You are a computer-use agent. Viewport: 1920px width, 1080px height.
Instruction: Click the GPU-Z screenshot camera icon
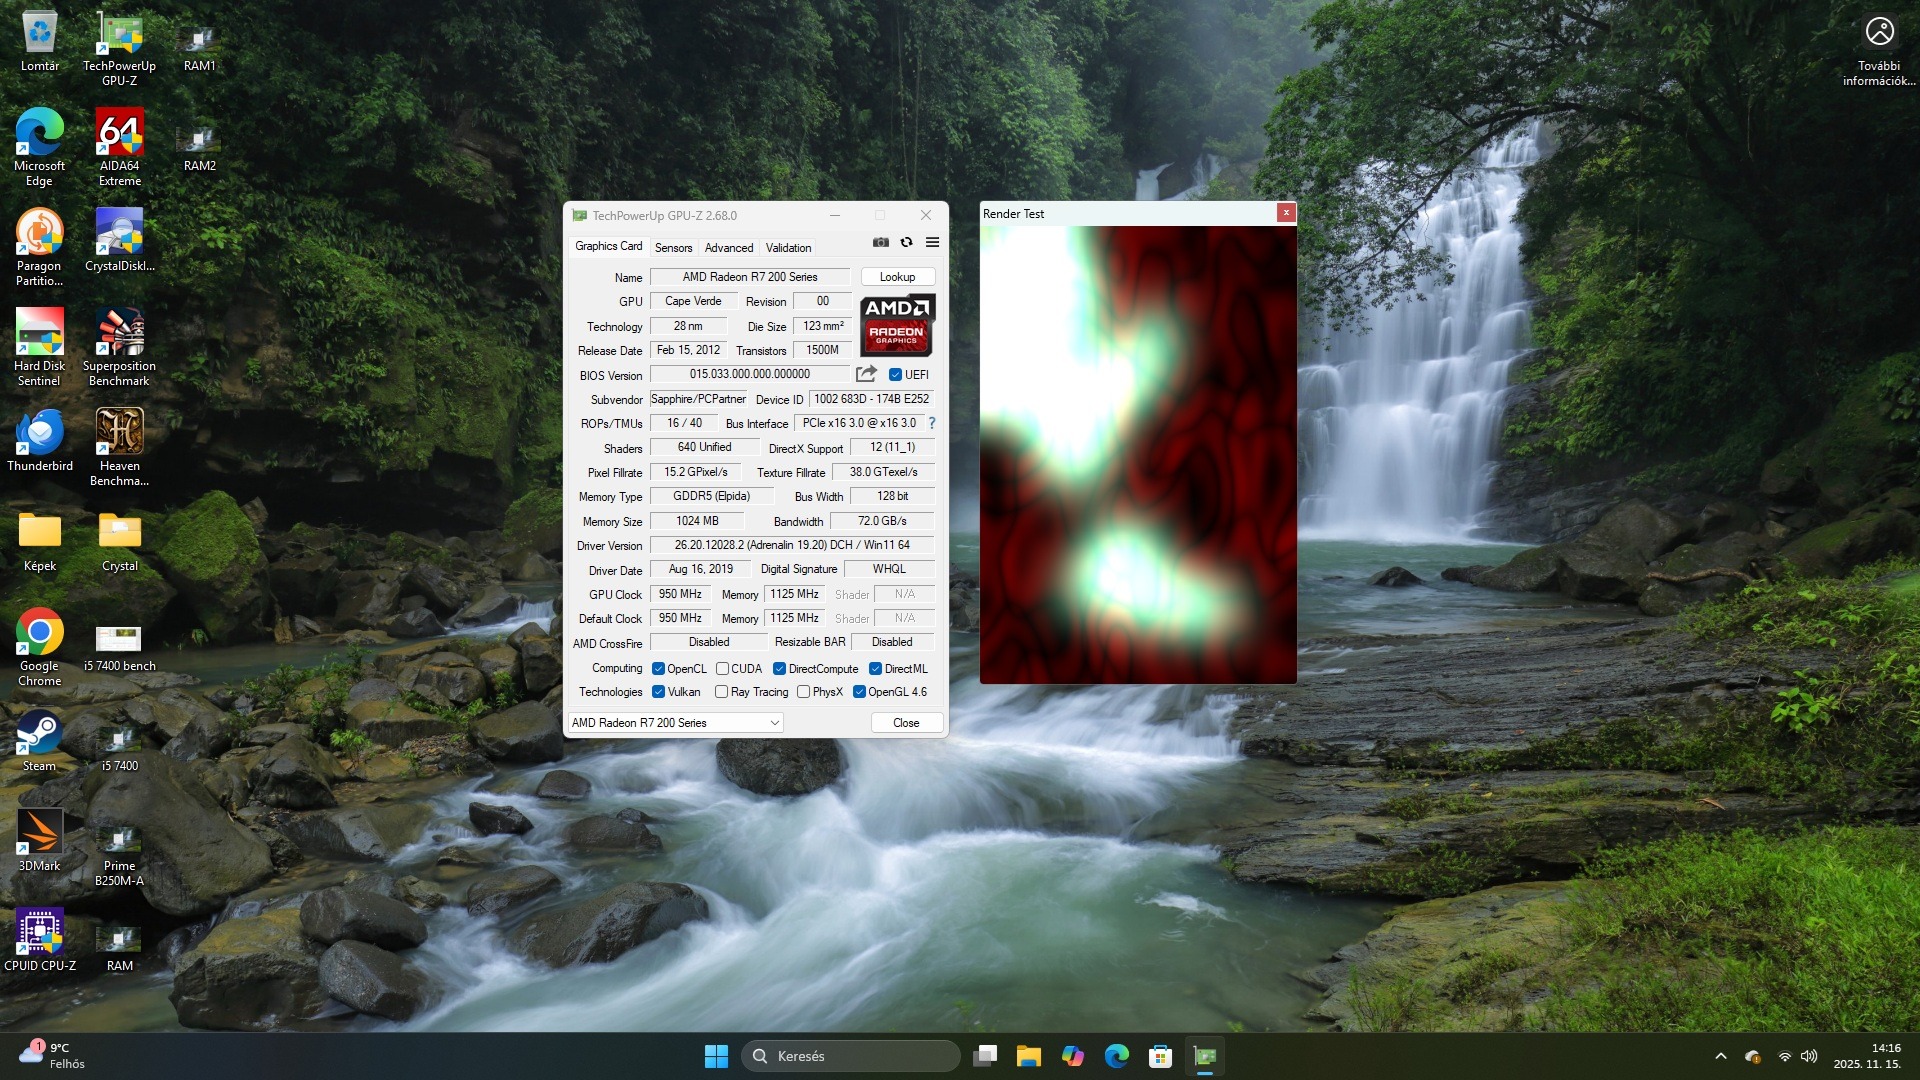click(880, 242)
